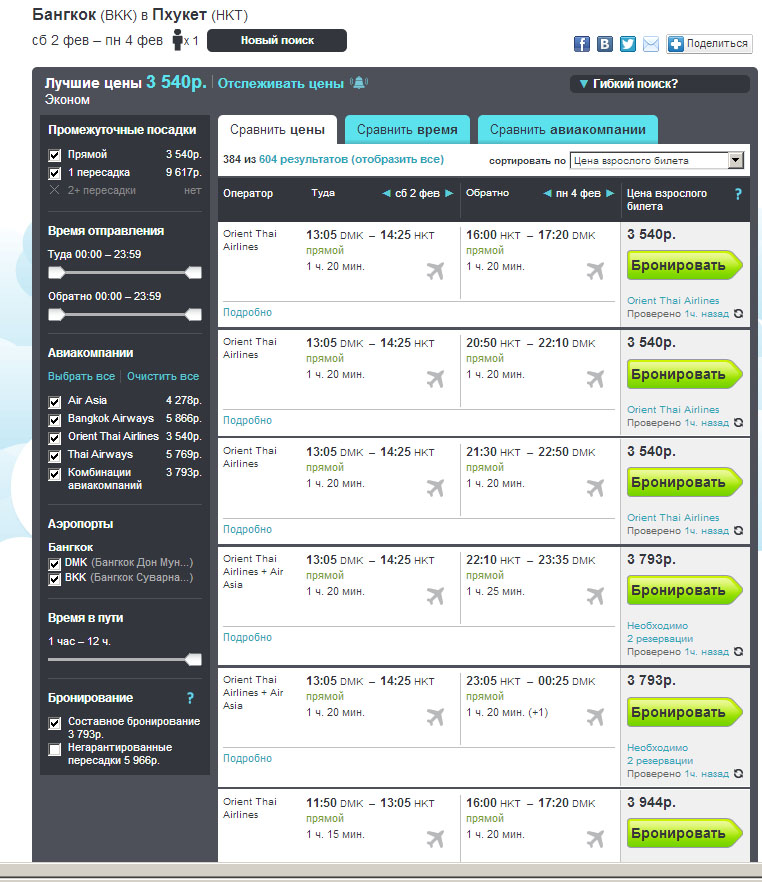Image resolution: width=762 pixels, height=882 pixels.
Task: Book first 3 540р. flight with 16:00 return
Action: click(684, 266)
